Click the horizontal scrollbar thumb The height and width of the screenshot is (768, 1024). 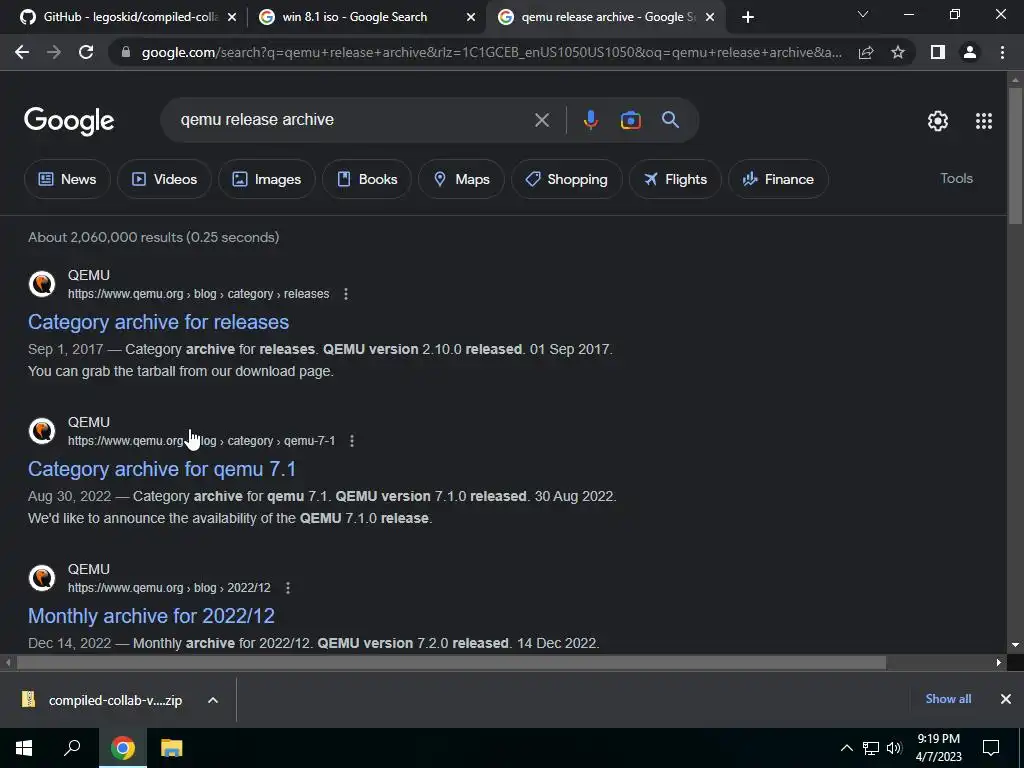tap(451, 663)
